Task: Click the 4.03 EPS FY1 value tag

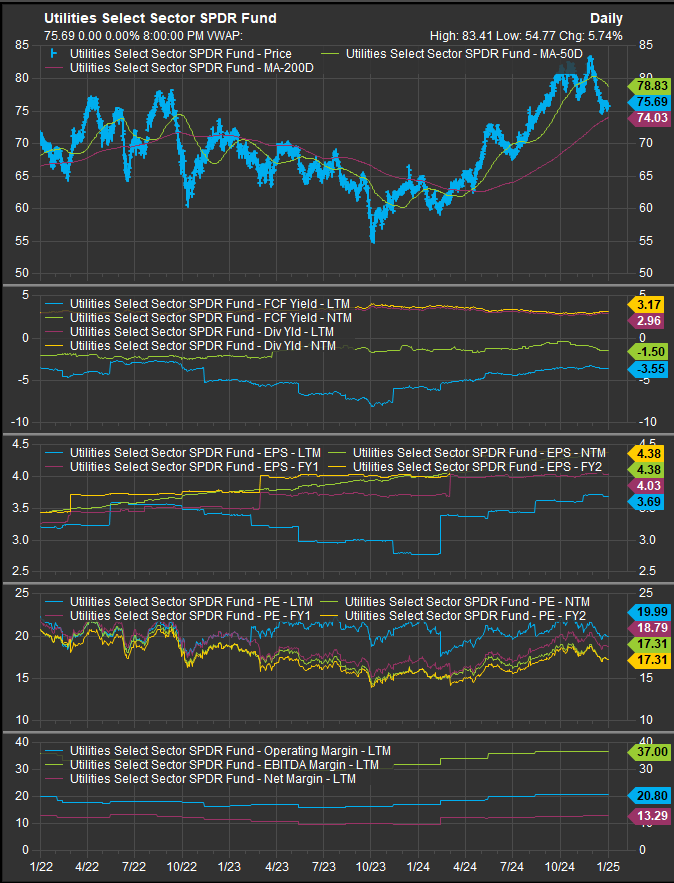Action: coord(649,486)
